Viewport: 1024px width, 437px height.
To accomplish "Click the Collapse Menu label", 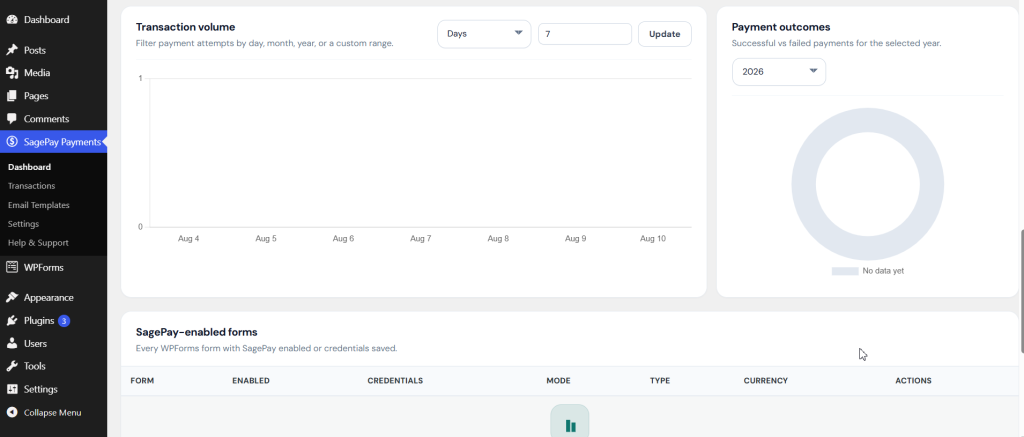I will [52, 413].
